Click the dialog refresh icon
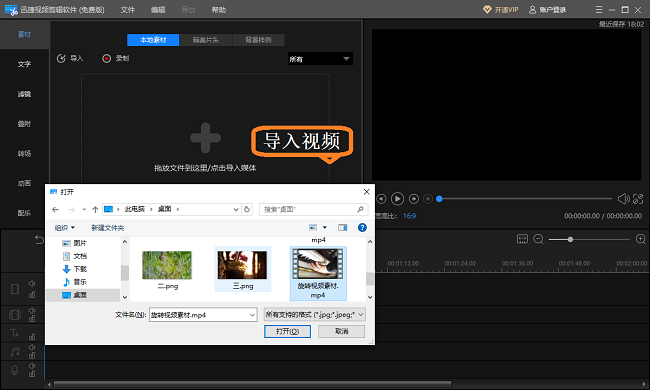 (247, 209)
